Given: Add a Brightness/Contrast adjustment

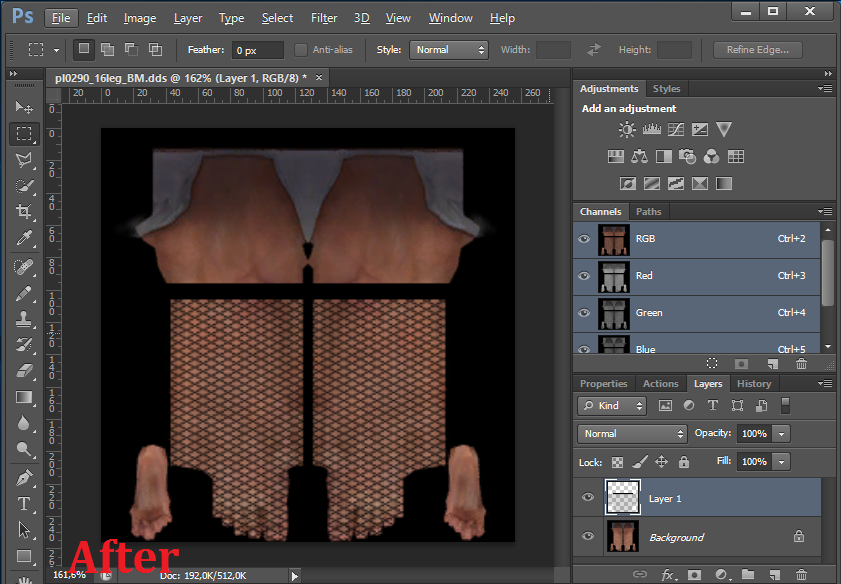Looking at the screenshot, I should [627, 129].
